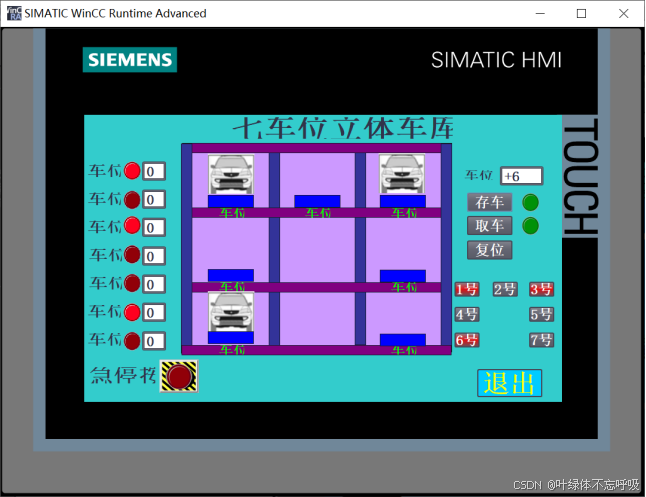Click the car in the bottom-left garage slot

pyautogui.click(x=231, y=312)
